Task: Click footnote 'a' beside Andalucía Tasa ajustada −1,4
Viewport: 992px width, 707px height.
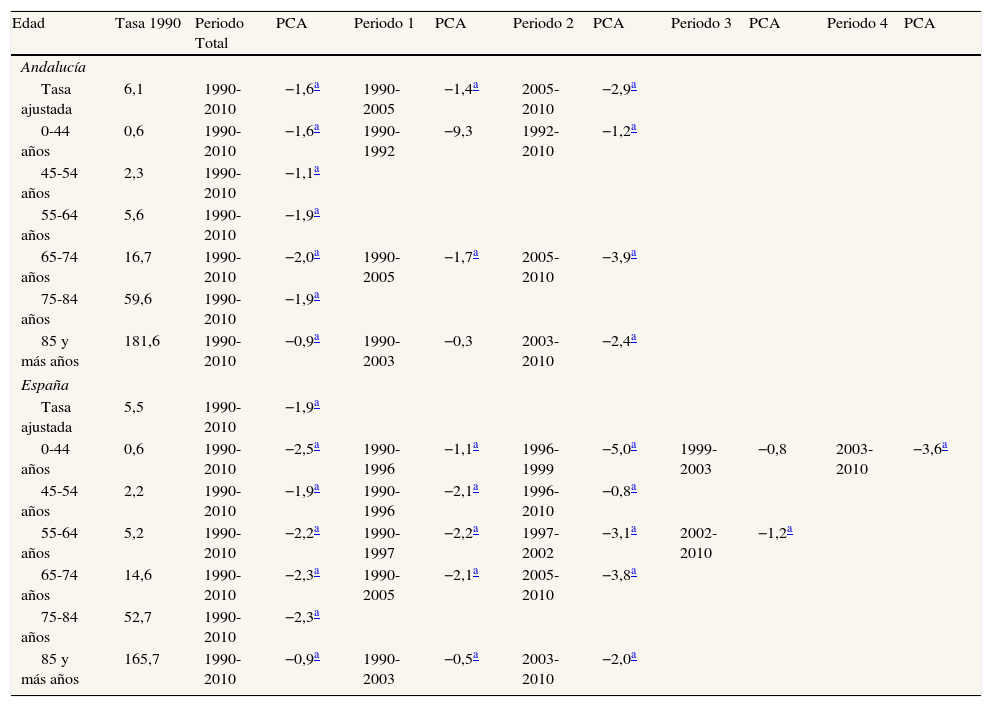Action: pos(475,87)
